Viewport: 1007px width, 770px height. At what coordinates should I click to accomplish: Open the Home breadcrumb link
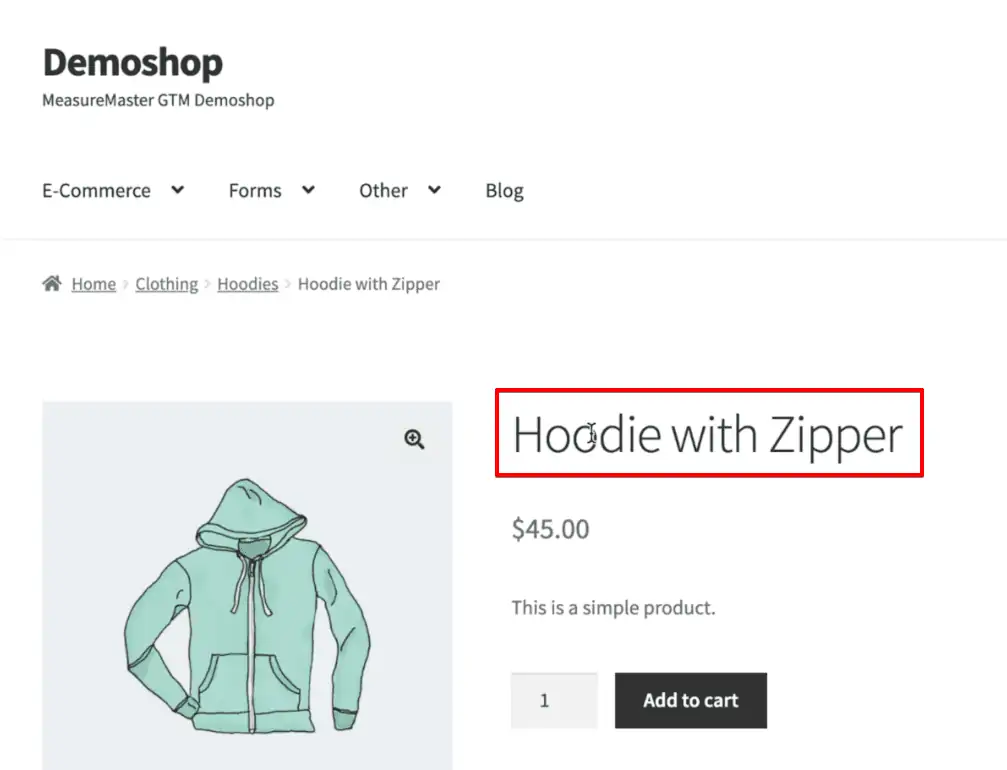tap(93, 283)
